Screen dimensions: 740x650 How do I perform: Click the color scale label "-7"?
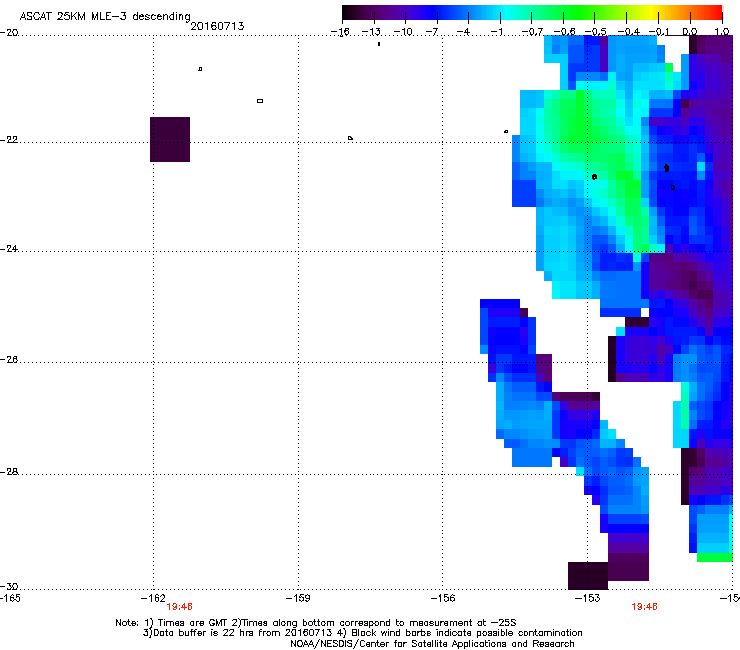pos(432,32)
